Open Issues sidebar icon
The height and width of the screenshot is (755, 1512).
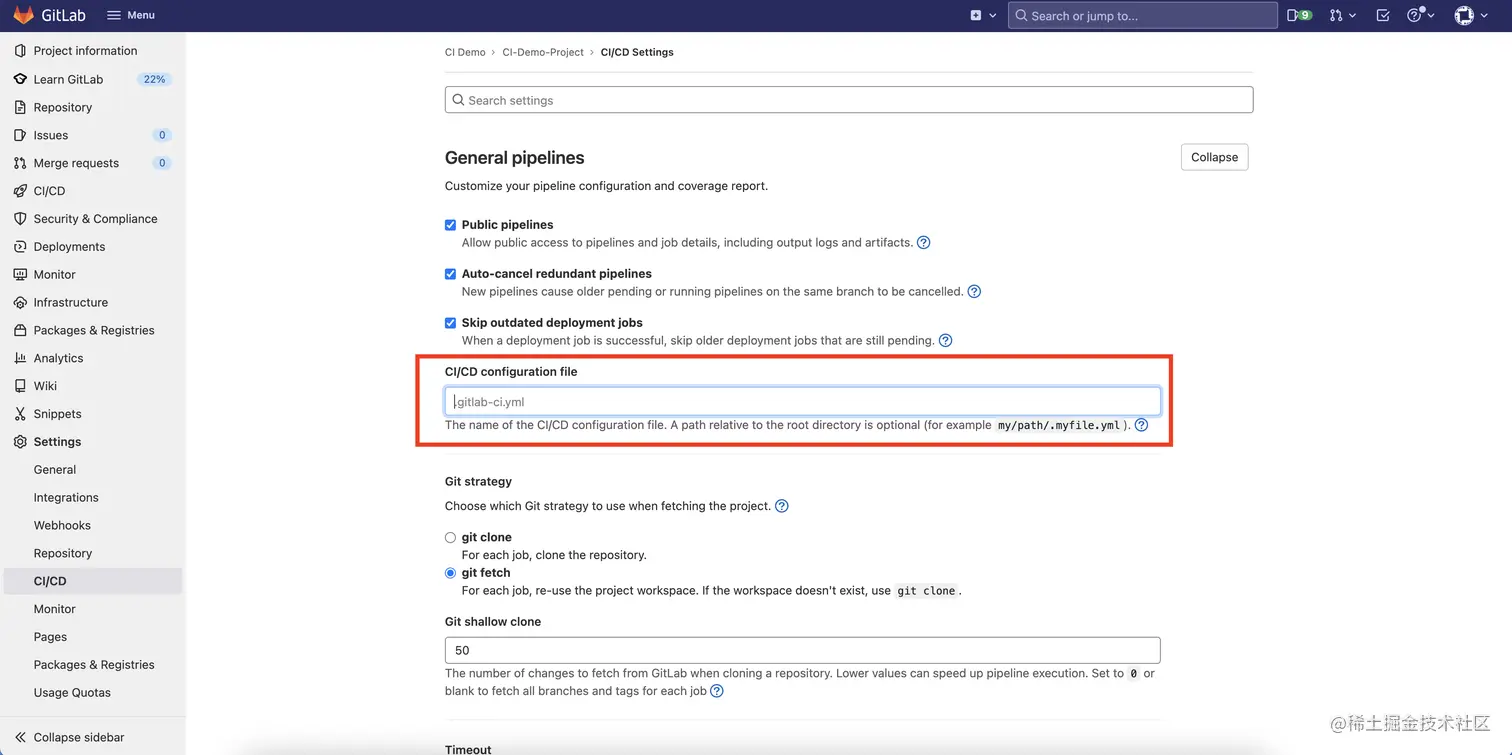click(21, 135)
